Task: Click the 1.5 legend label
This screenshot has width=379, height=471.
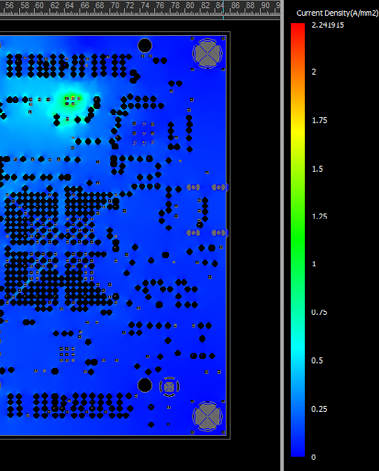Action: click(317, 169)
